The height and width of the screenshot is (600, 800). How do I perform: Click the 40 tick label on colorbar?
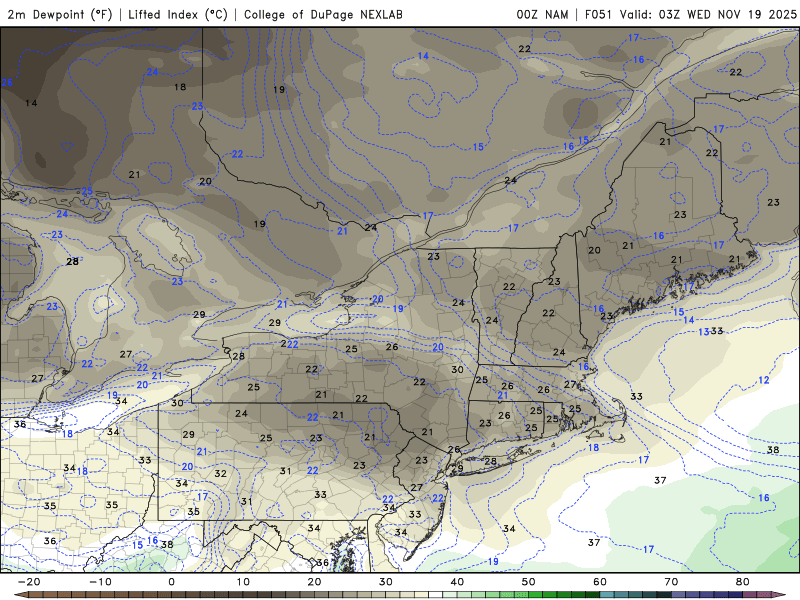tap(457, 582)
